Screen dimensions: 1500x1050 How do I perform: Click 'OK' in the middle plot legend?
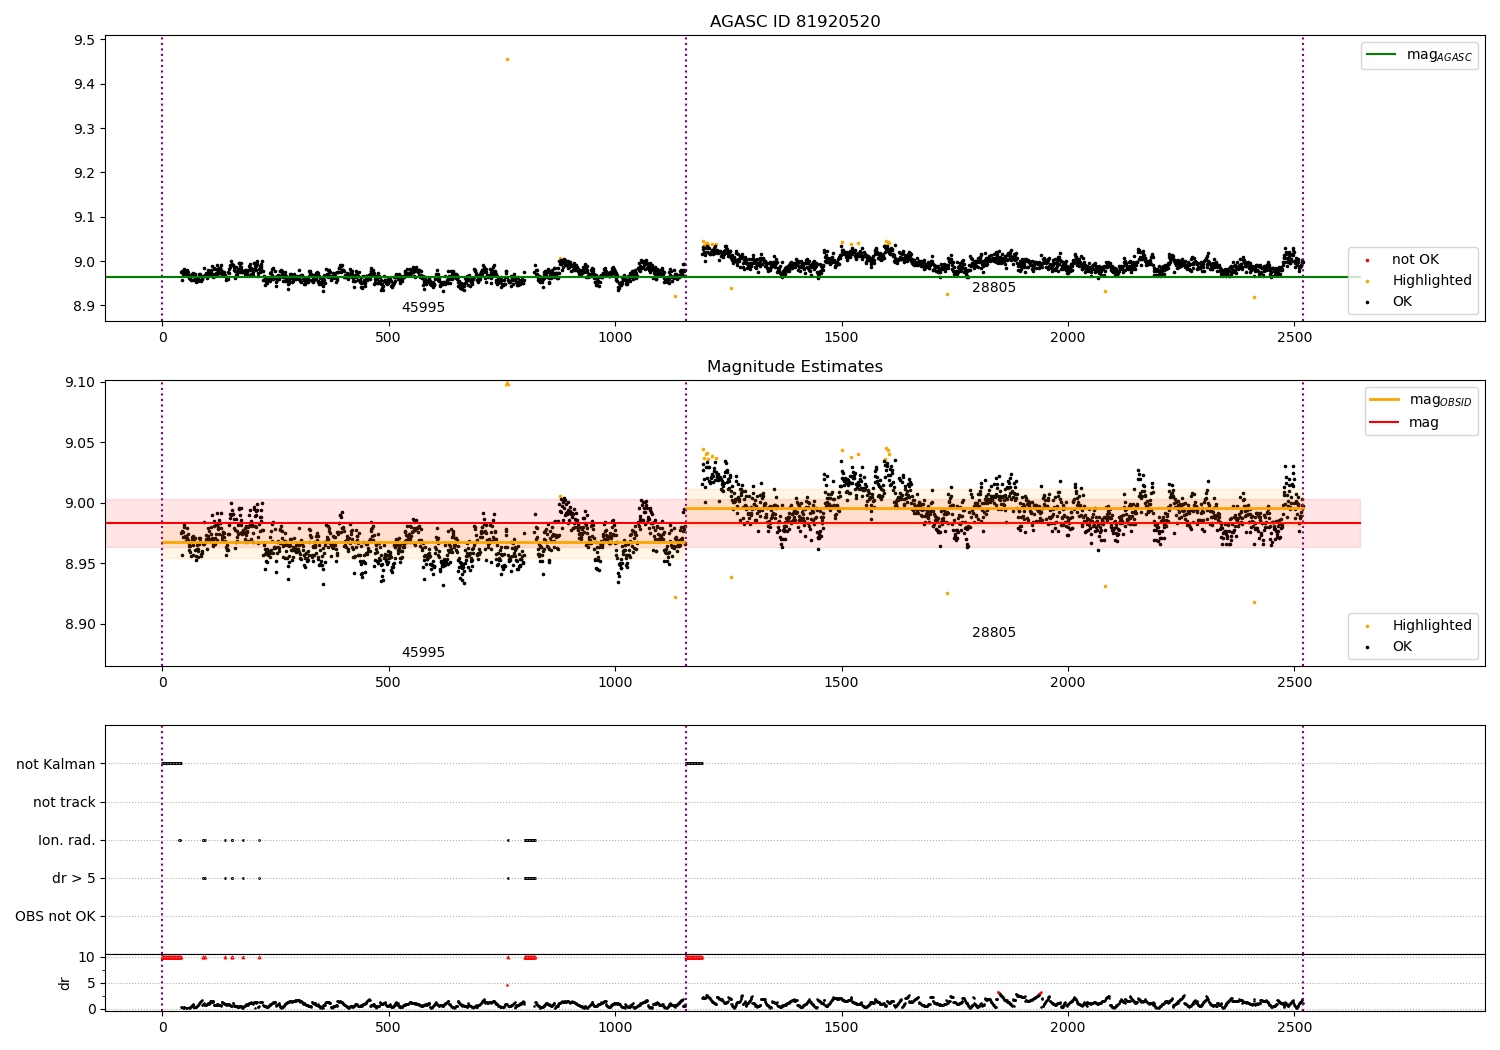click(1402, 647)
